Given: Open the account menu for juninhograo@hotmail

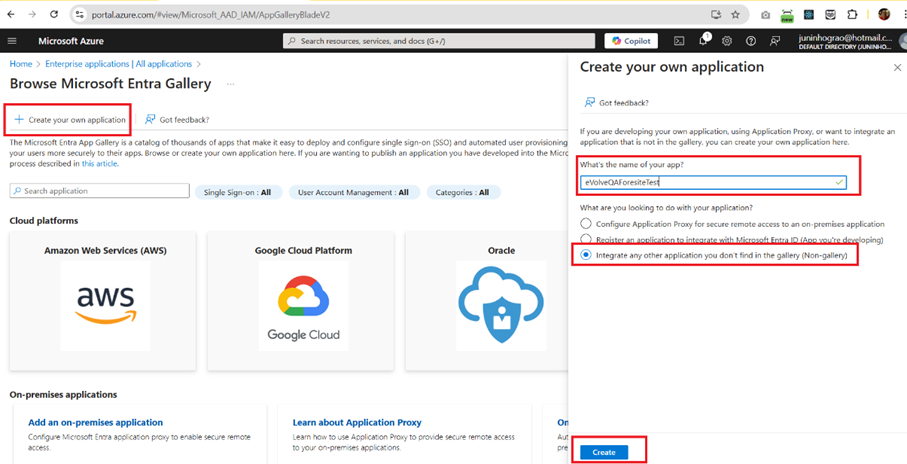Looking at the screenshot, I should coord(847,41).
